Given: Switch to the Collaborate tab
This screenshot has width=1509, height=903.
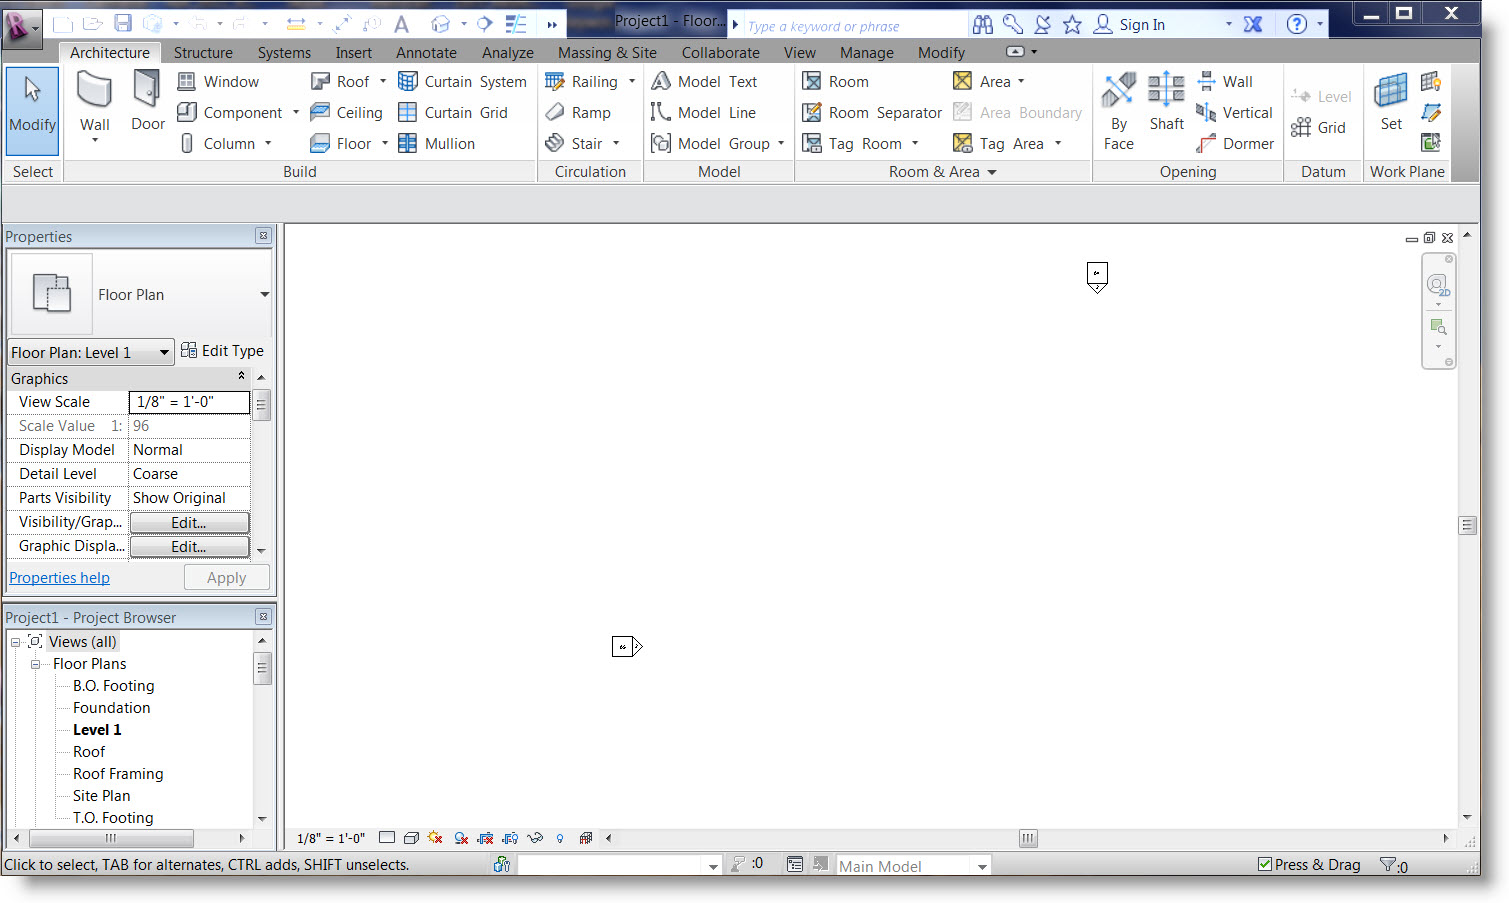Looking at the screenshot, I should pos(720,52).
